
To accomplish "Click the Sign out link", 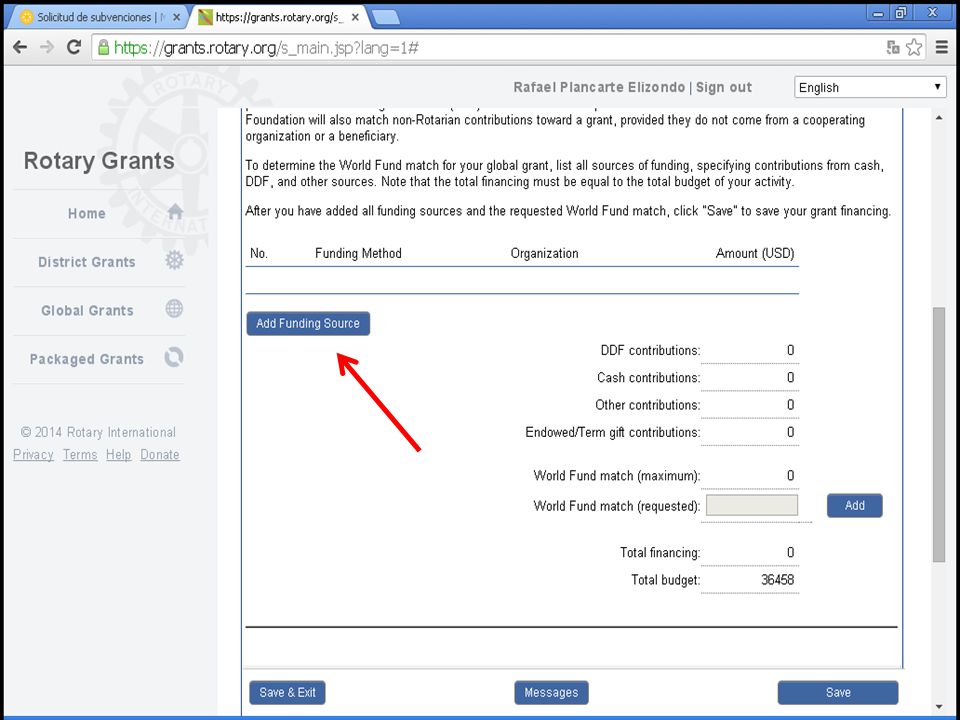I will [x=724, y=88].
